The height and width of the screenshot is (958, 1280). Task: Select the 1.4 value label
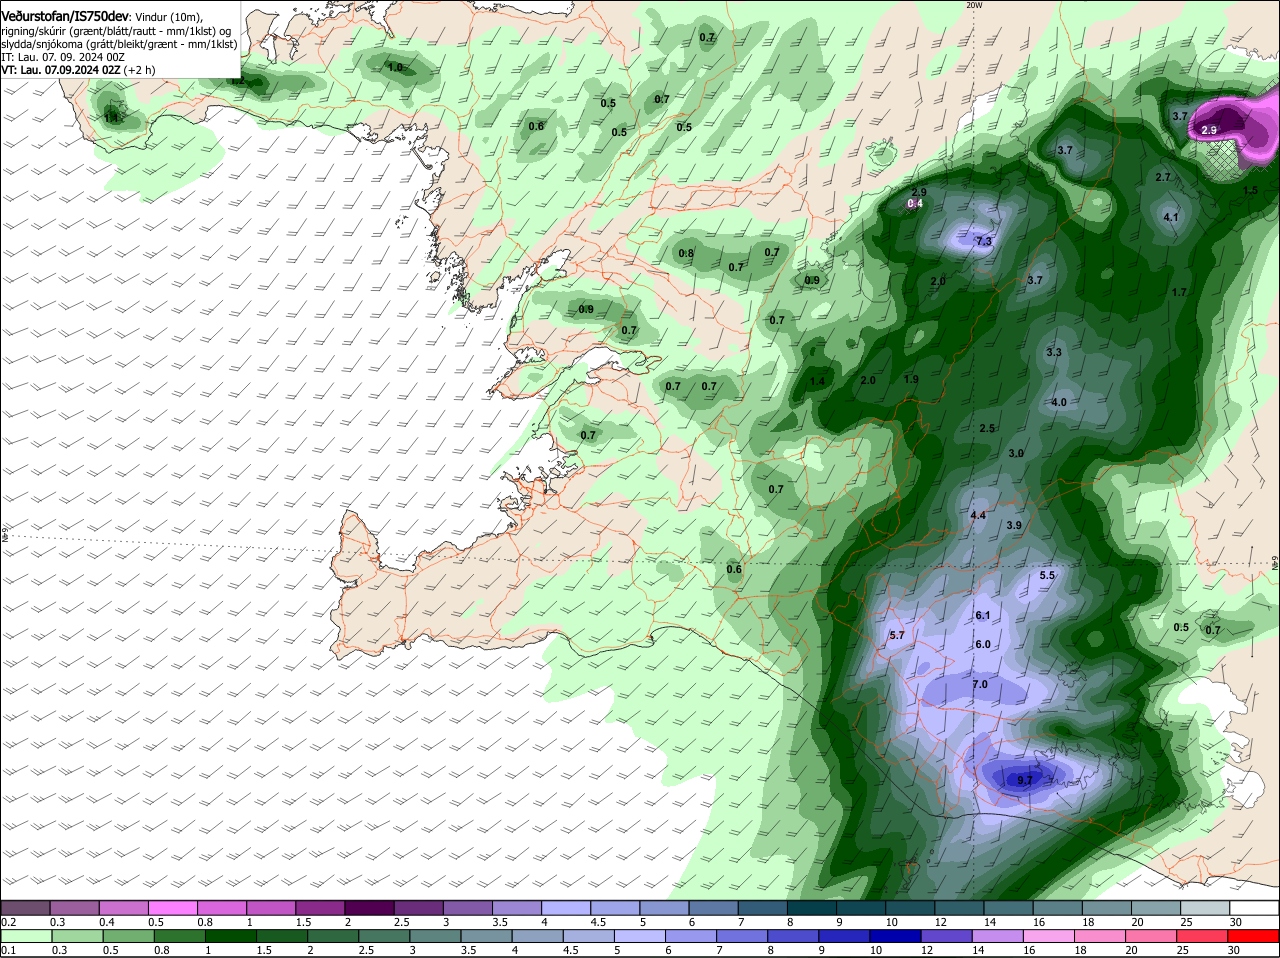[818, 381]
